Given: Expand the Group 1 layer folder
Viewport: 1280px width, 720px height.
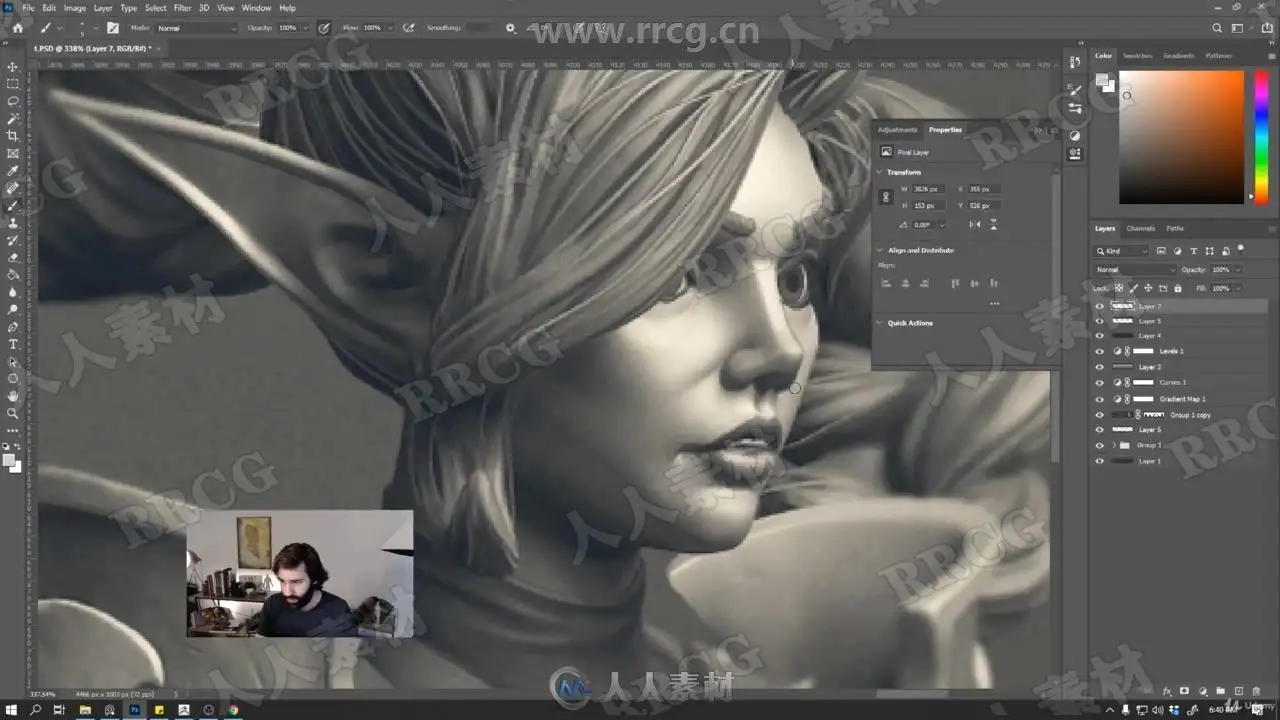Looking at the screenshot, I should [1114, 445].
